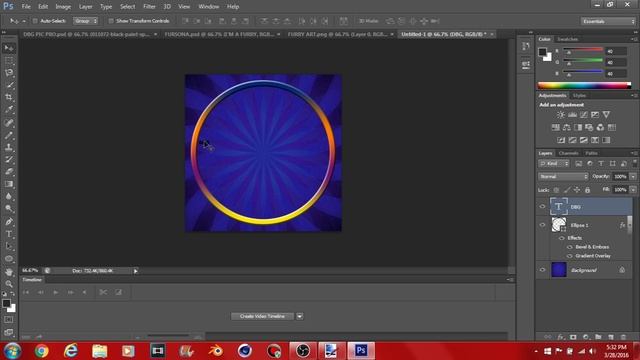Add Curves adjustment icon
The width and height of the screenshot is (640, 360).
(x=584, y=115)
